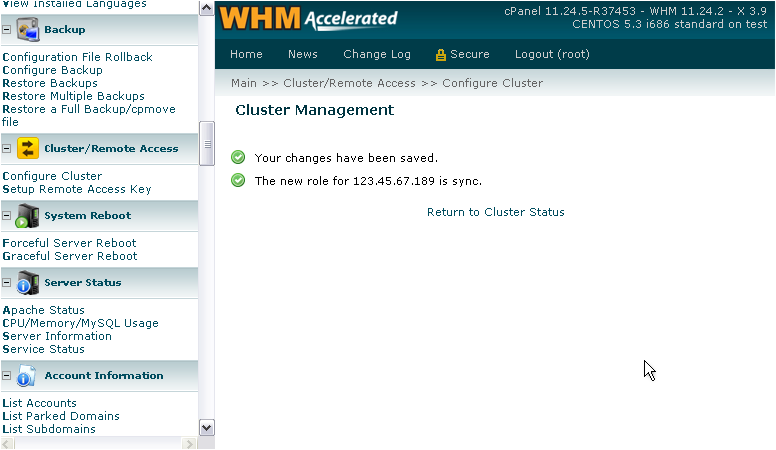Open Restore Backups
Viewport: 776px width, 450px height.
[x=50, y=83]
